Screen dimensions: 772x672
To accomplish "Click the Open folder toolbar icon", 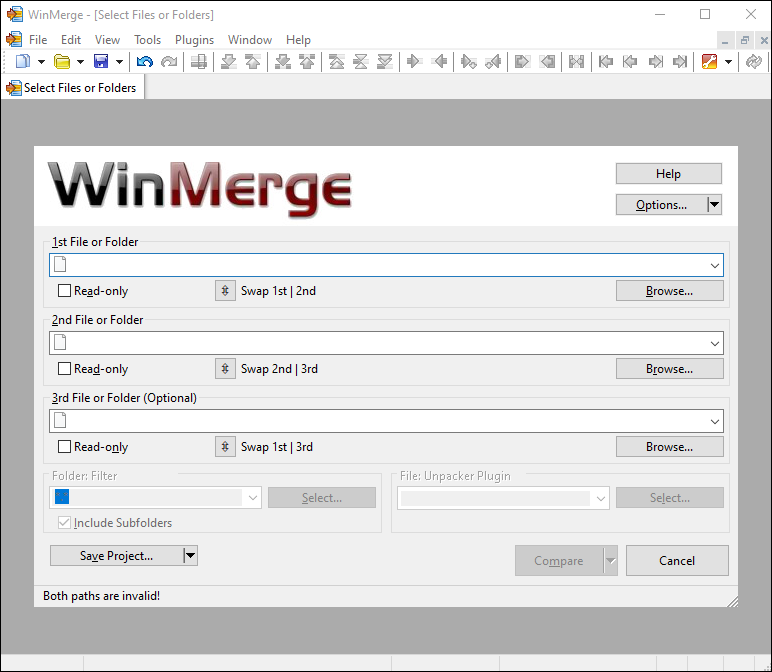I will (62, 62).
